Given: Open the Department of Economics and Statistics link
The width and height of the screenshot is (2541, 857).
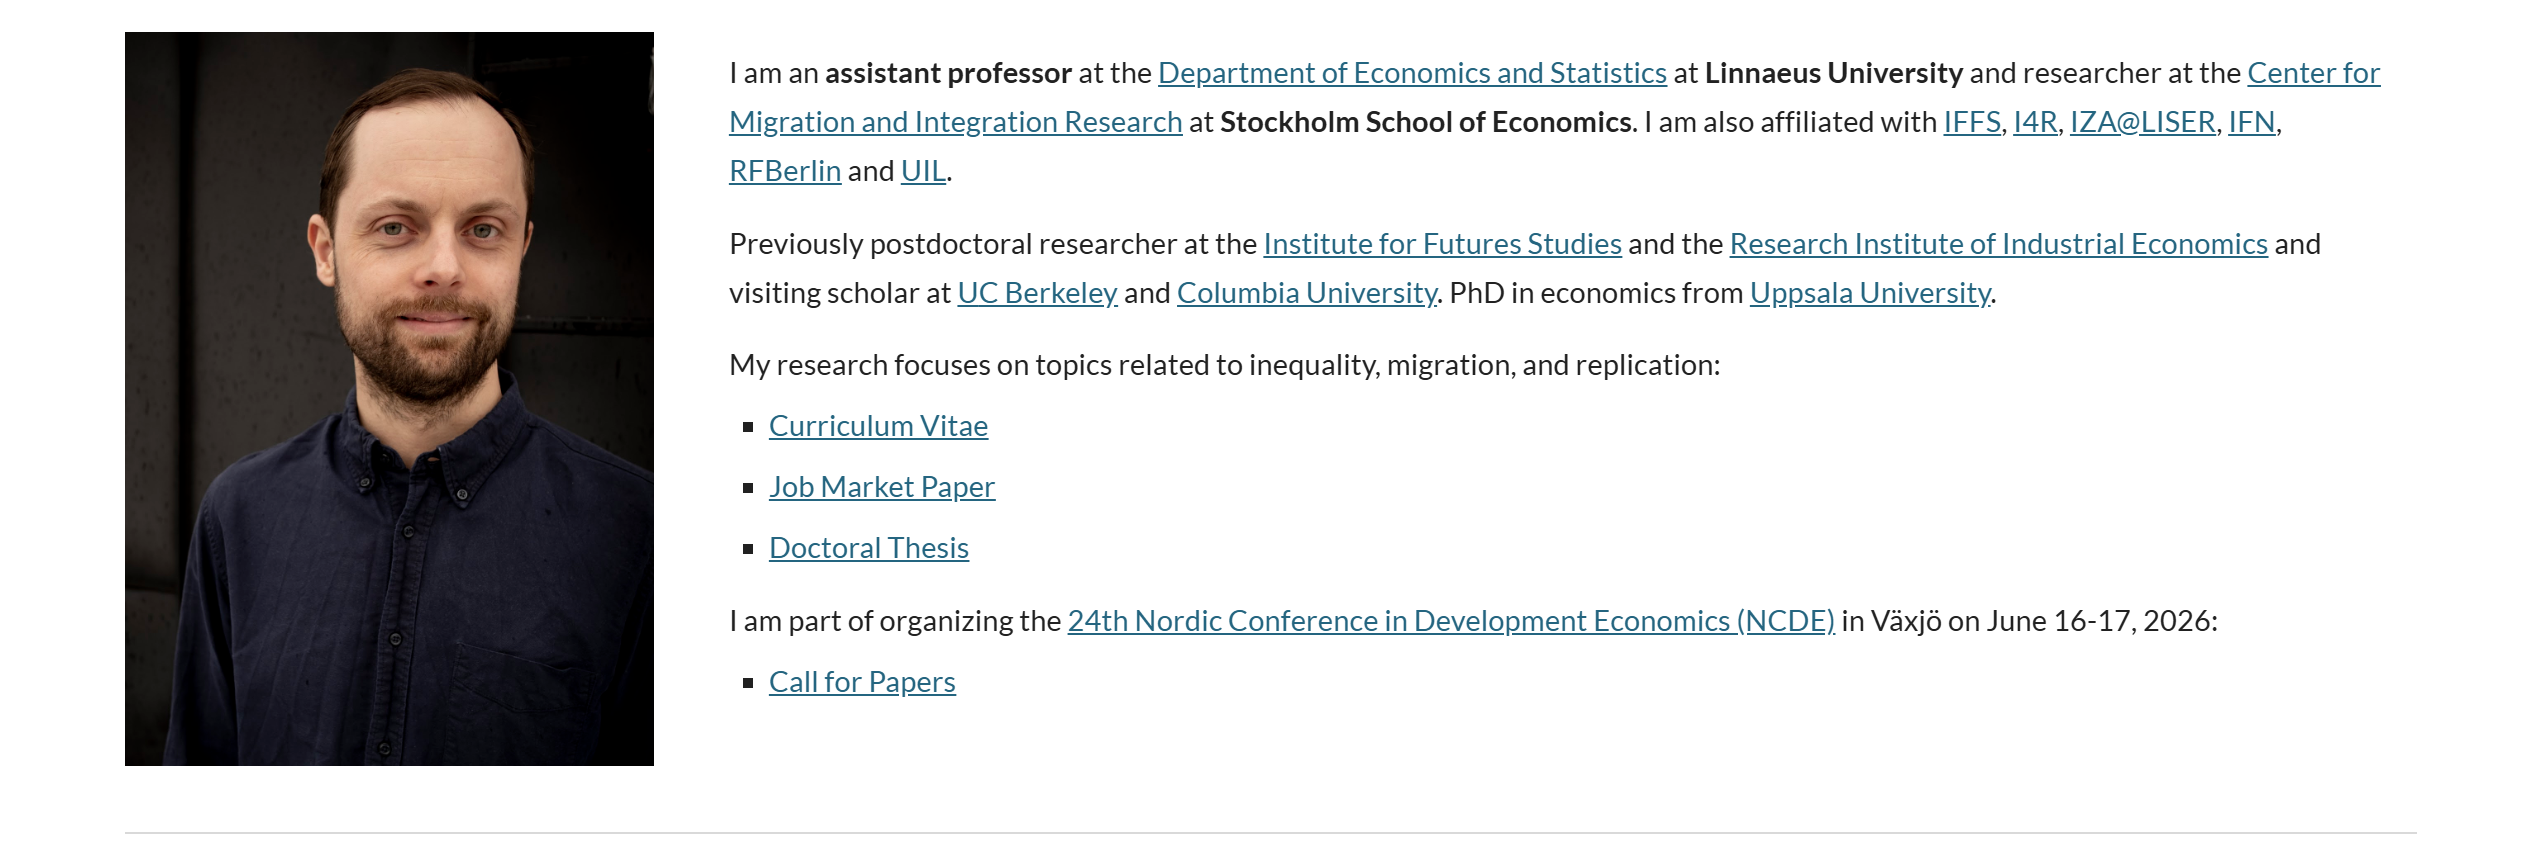Looking at the screenshot, I should click(1411, 73).
